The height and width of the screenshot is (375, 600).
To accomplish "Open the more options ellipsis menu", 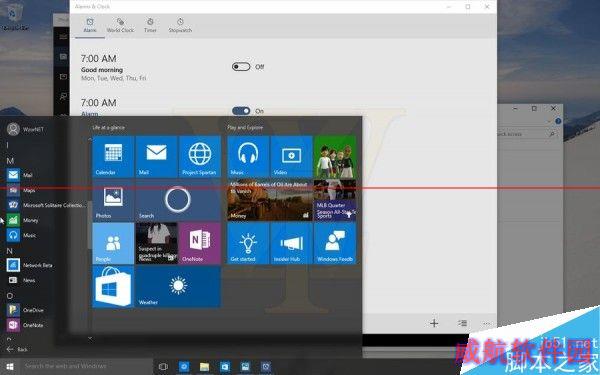I will [486, 323].
